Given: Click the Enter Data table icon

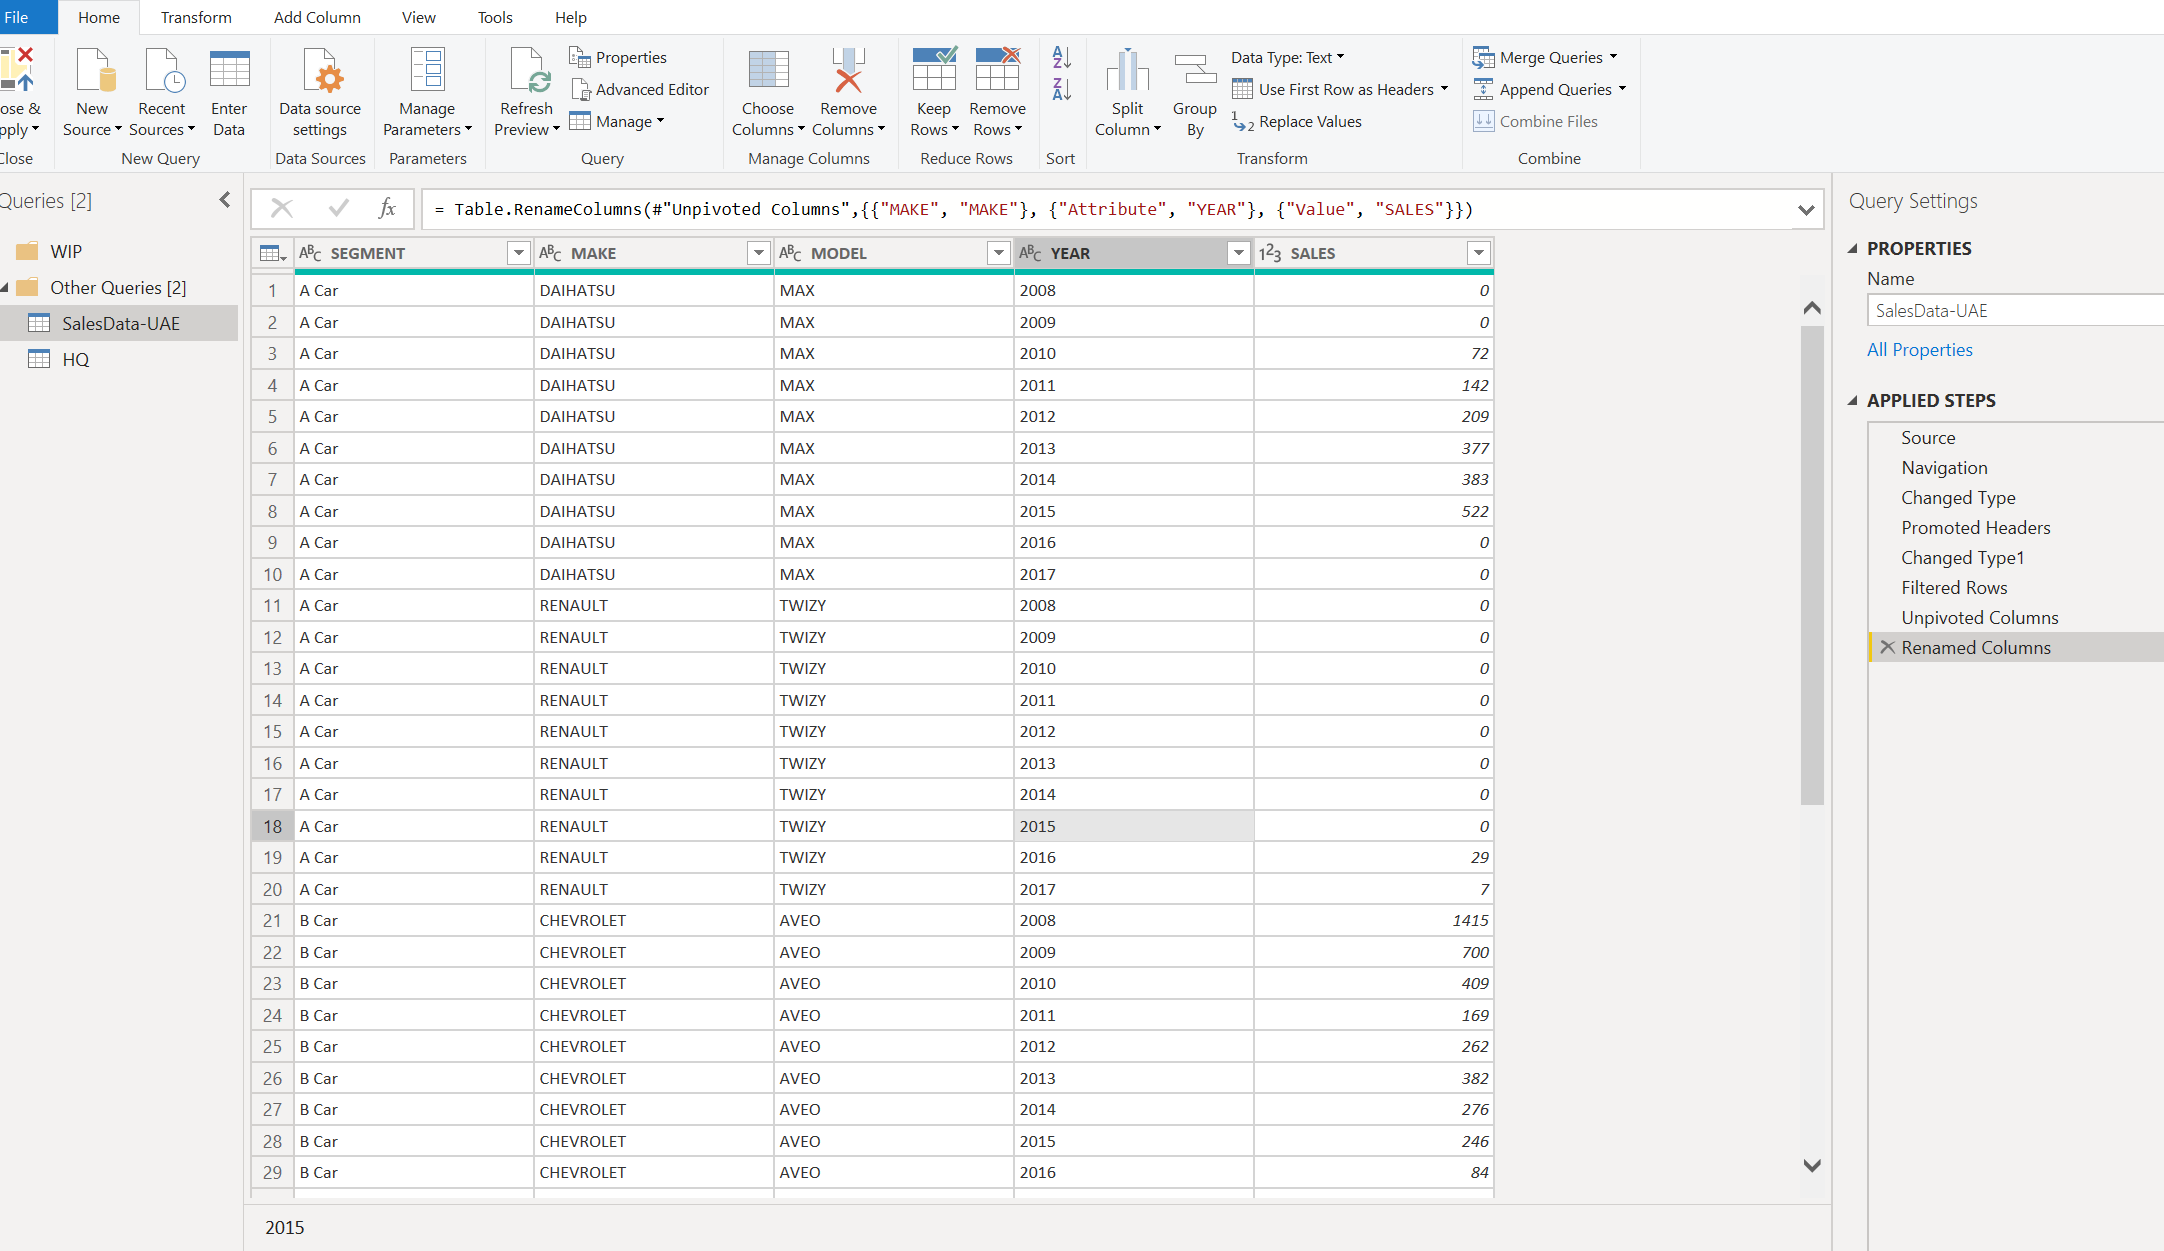Looking at the screenshot, I should (229, 71).
